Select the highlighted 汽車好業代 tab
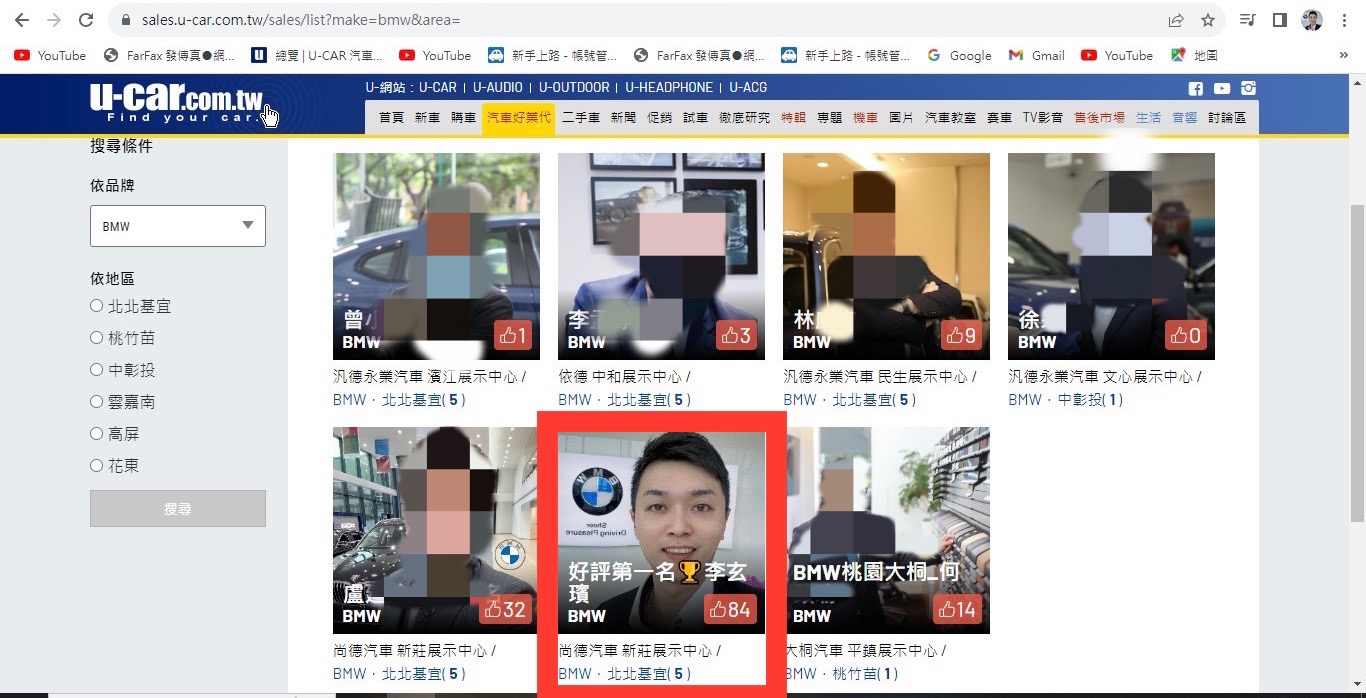Viewport: 1366px width, 698px height. 518,118
